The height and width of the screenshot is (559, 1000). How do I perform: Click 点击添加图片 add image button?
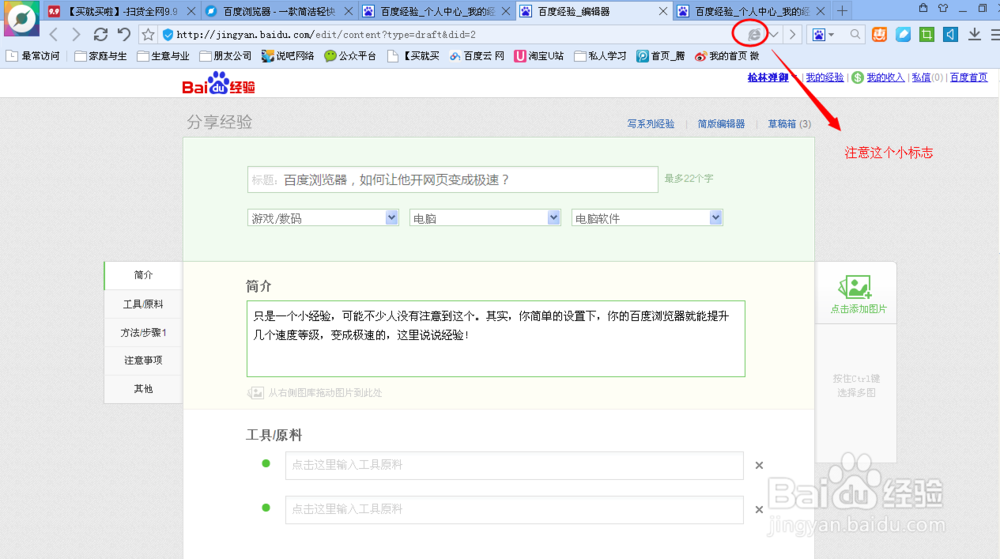(857, 294)
